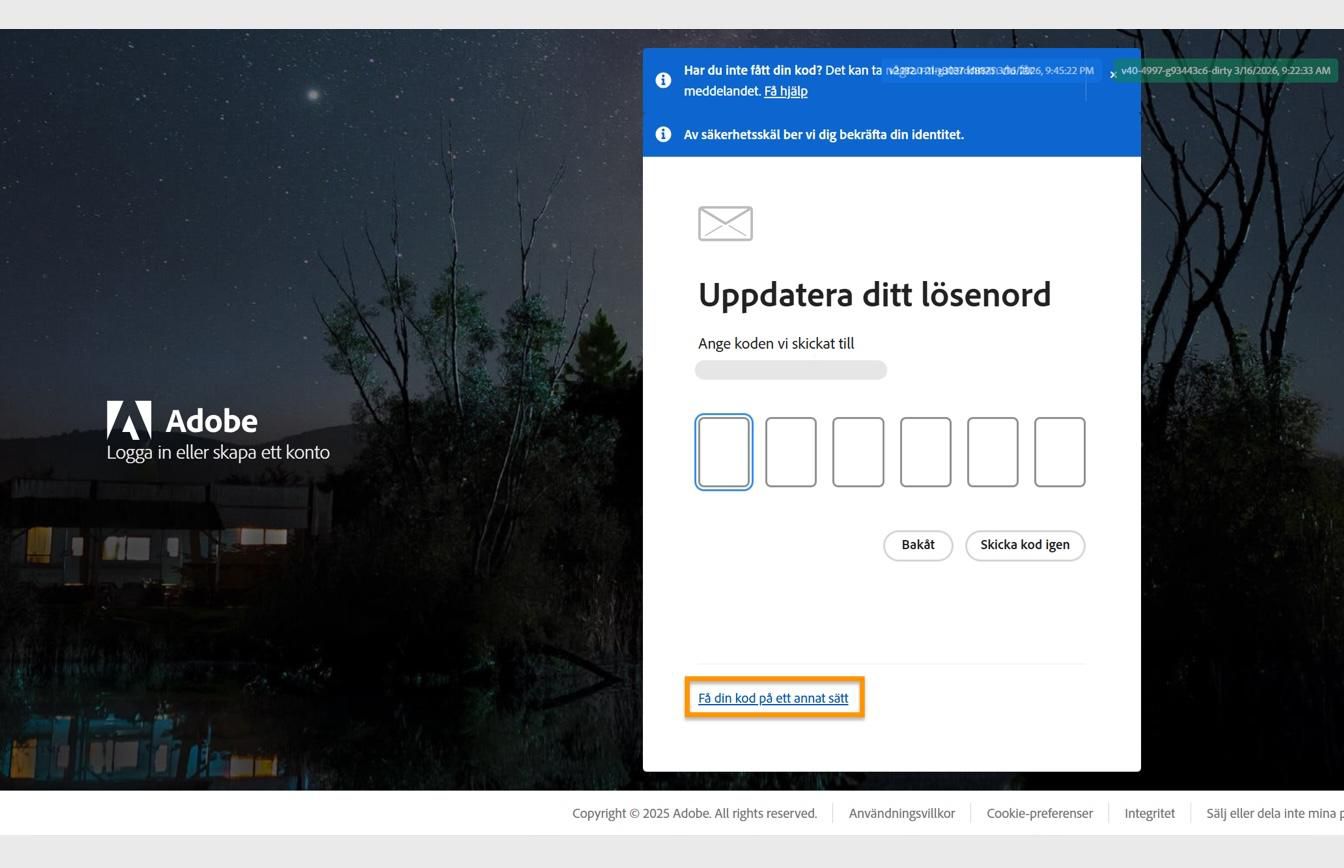Viewport: 1344px width, 868px height.
Task: Click 'Få din kod på ett annat sätt'
Action: click(x=773, y=697)
